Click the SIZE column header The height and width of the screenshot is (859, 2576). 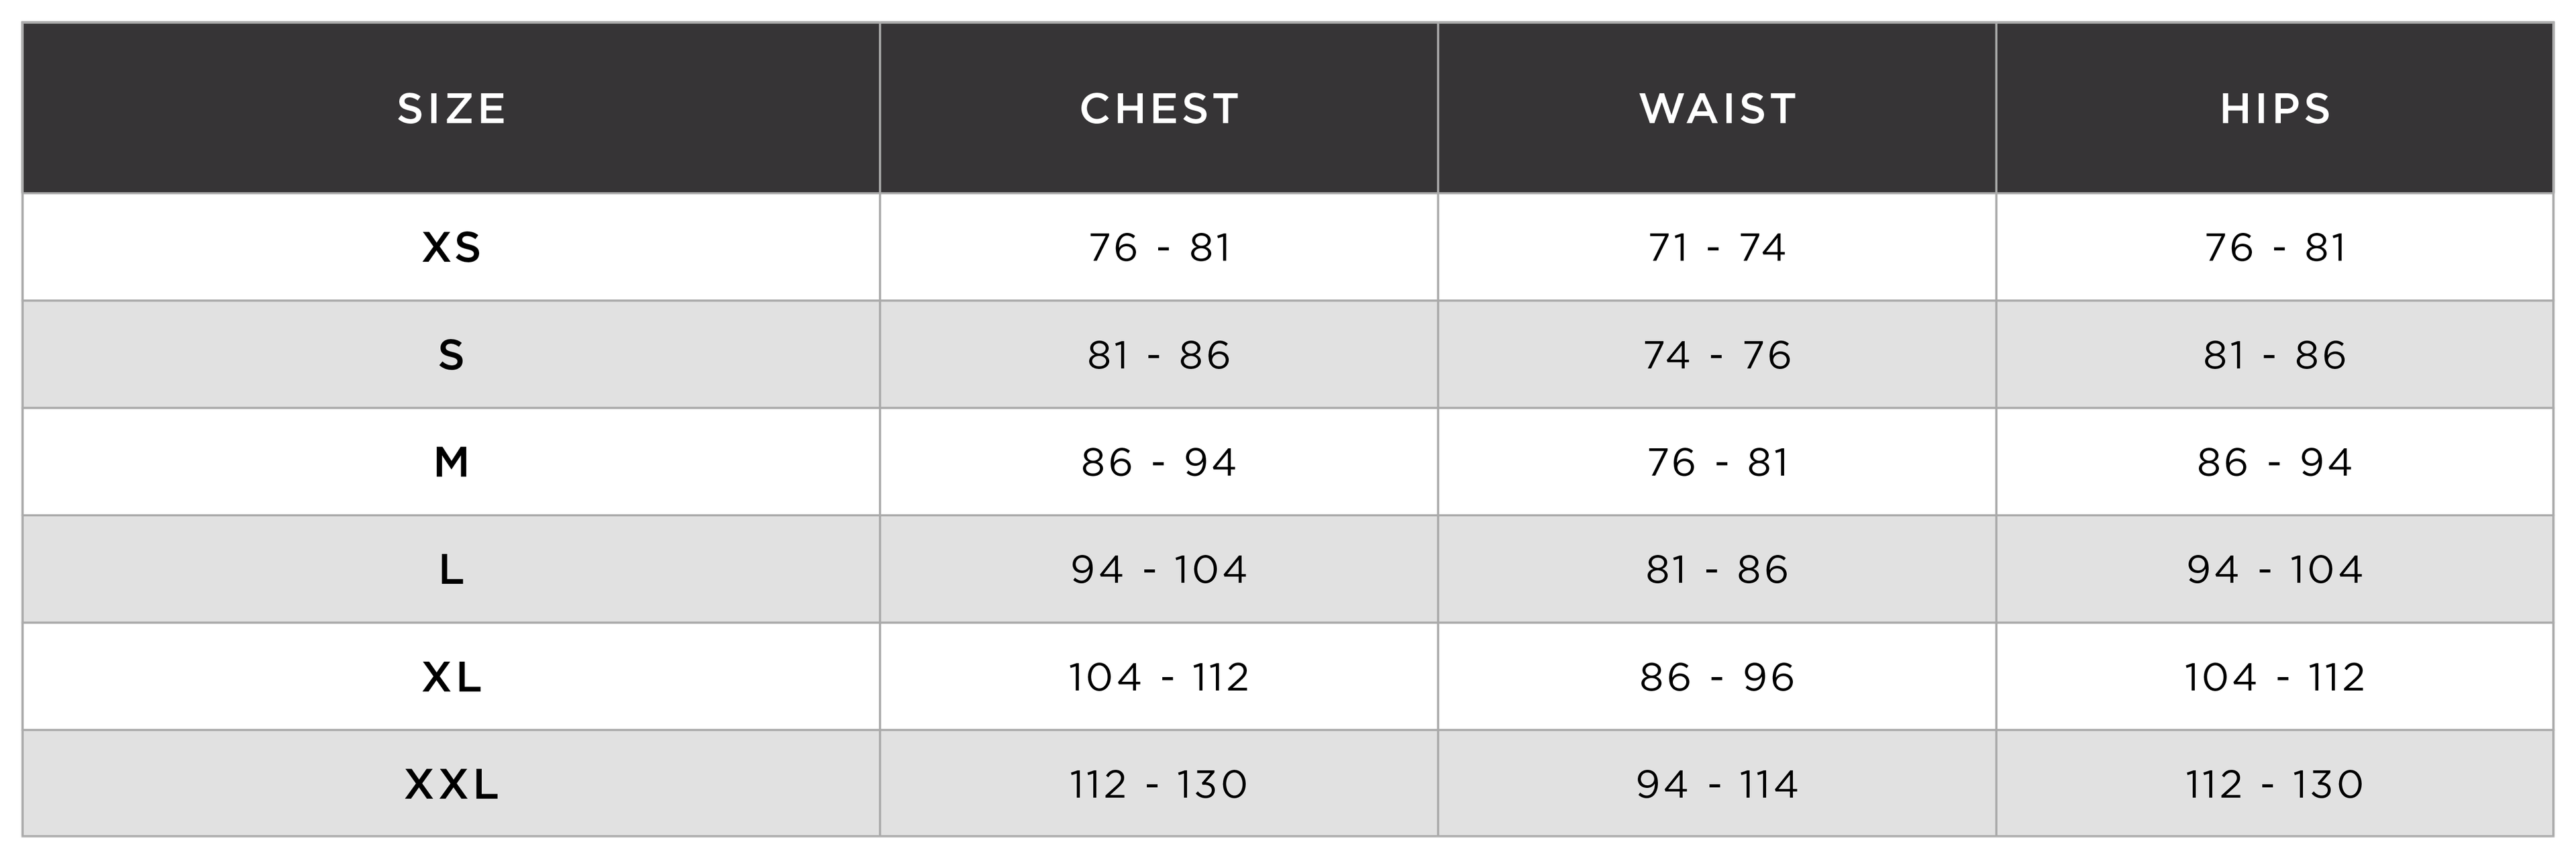[x=452, y=109]
